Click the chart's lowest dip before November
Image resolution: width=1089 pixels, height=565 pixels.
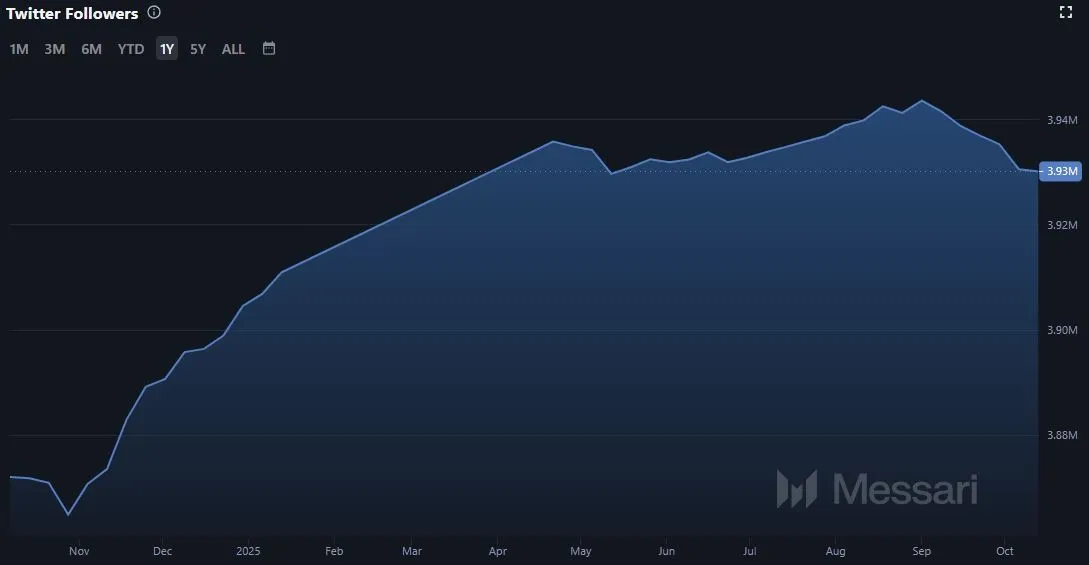pyautogui.click(x=68, y=514)
